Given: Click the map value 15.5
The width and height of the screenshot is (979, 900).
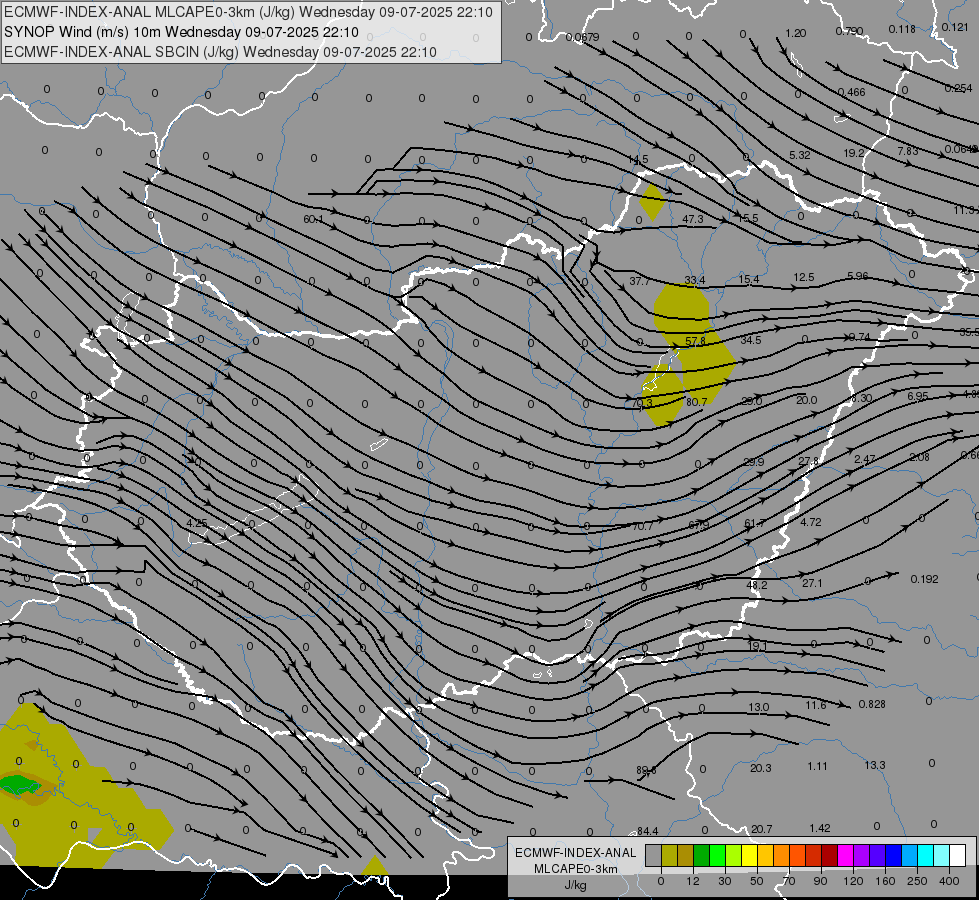Looking at the screenshot, I should (748, 218).
